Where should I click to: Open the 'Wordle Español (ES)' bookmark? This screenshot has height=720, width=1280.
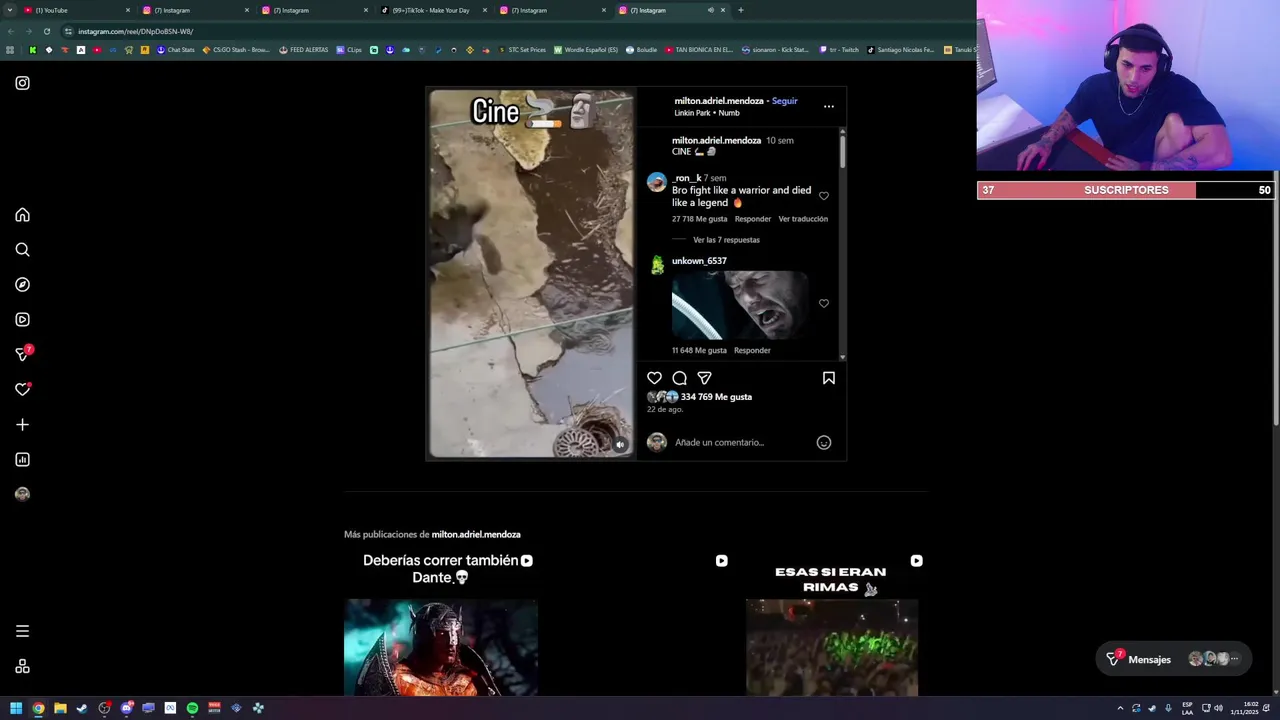coord(586,50)
